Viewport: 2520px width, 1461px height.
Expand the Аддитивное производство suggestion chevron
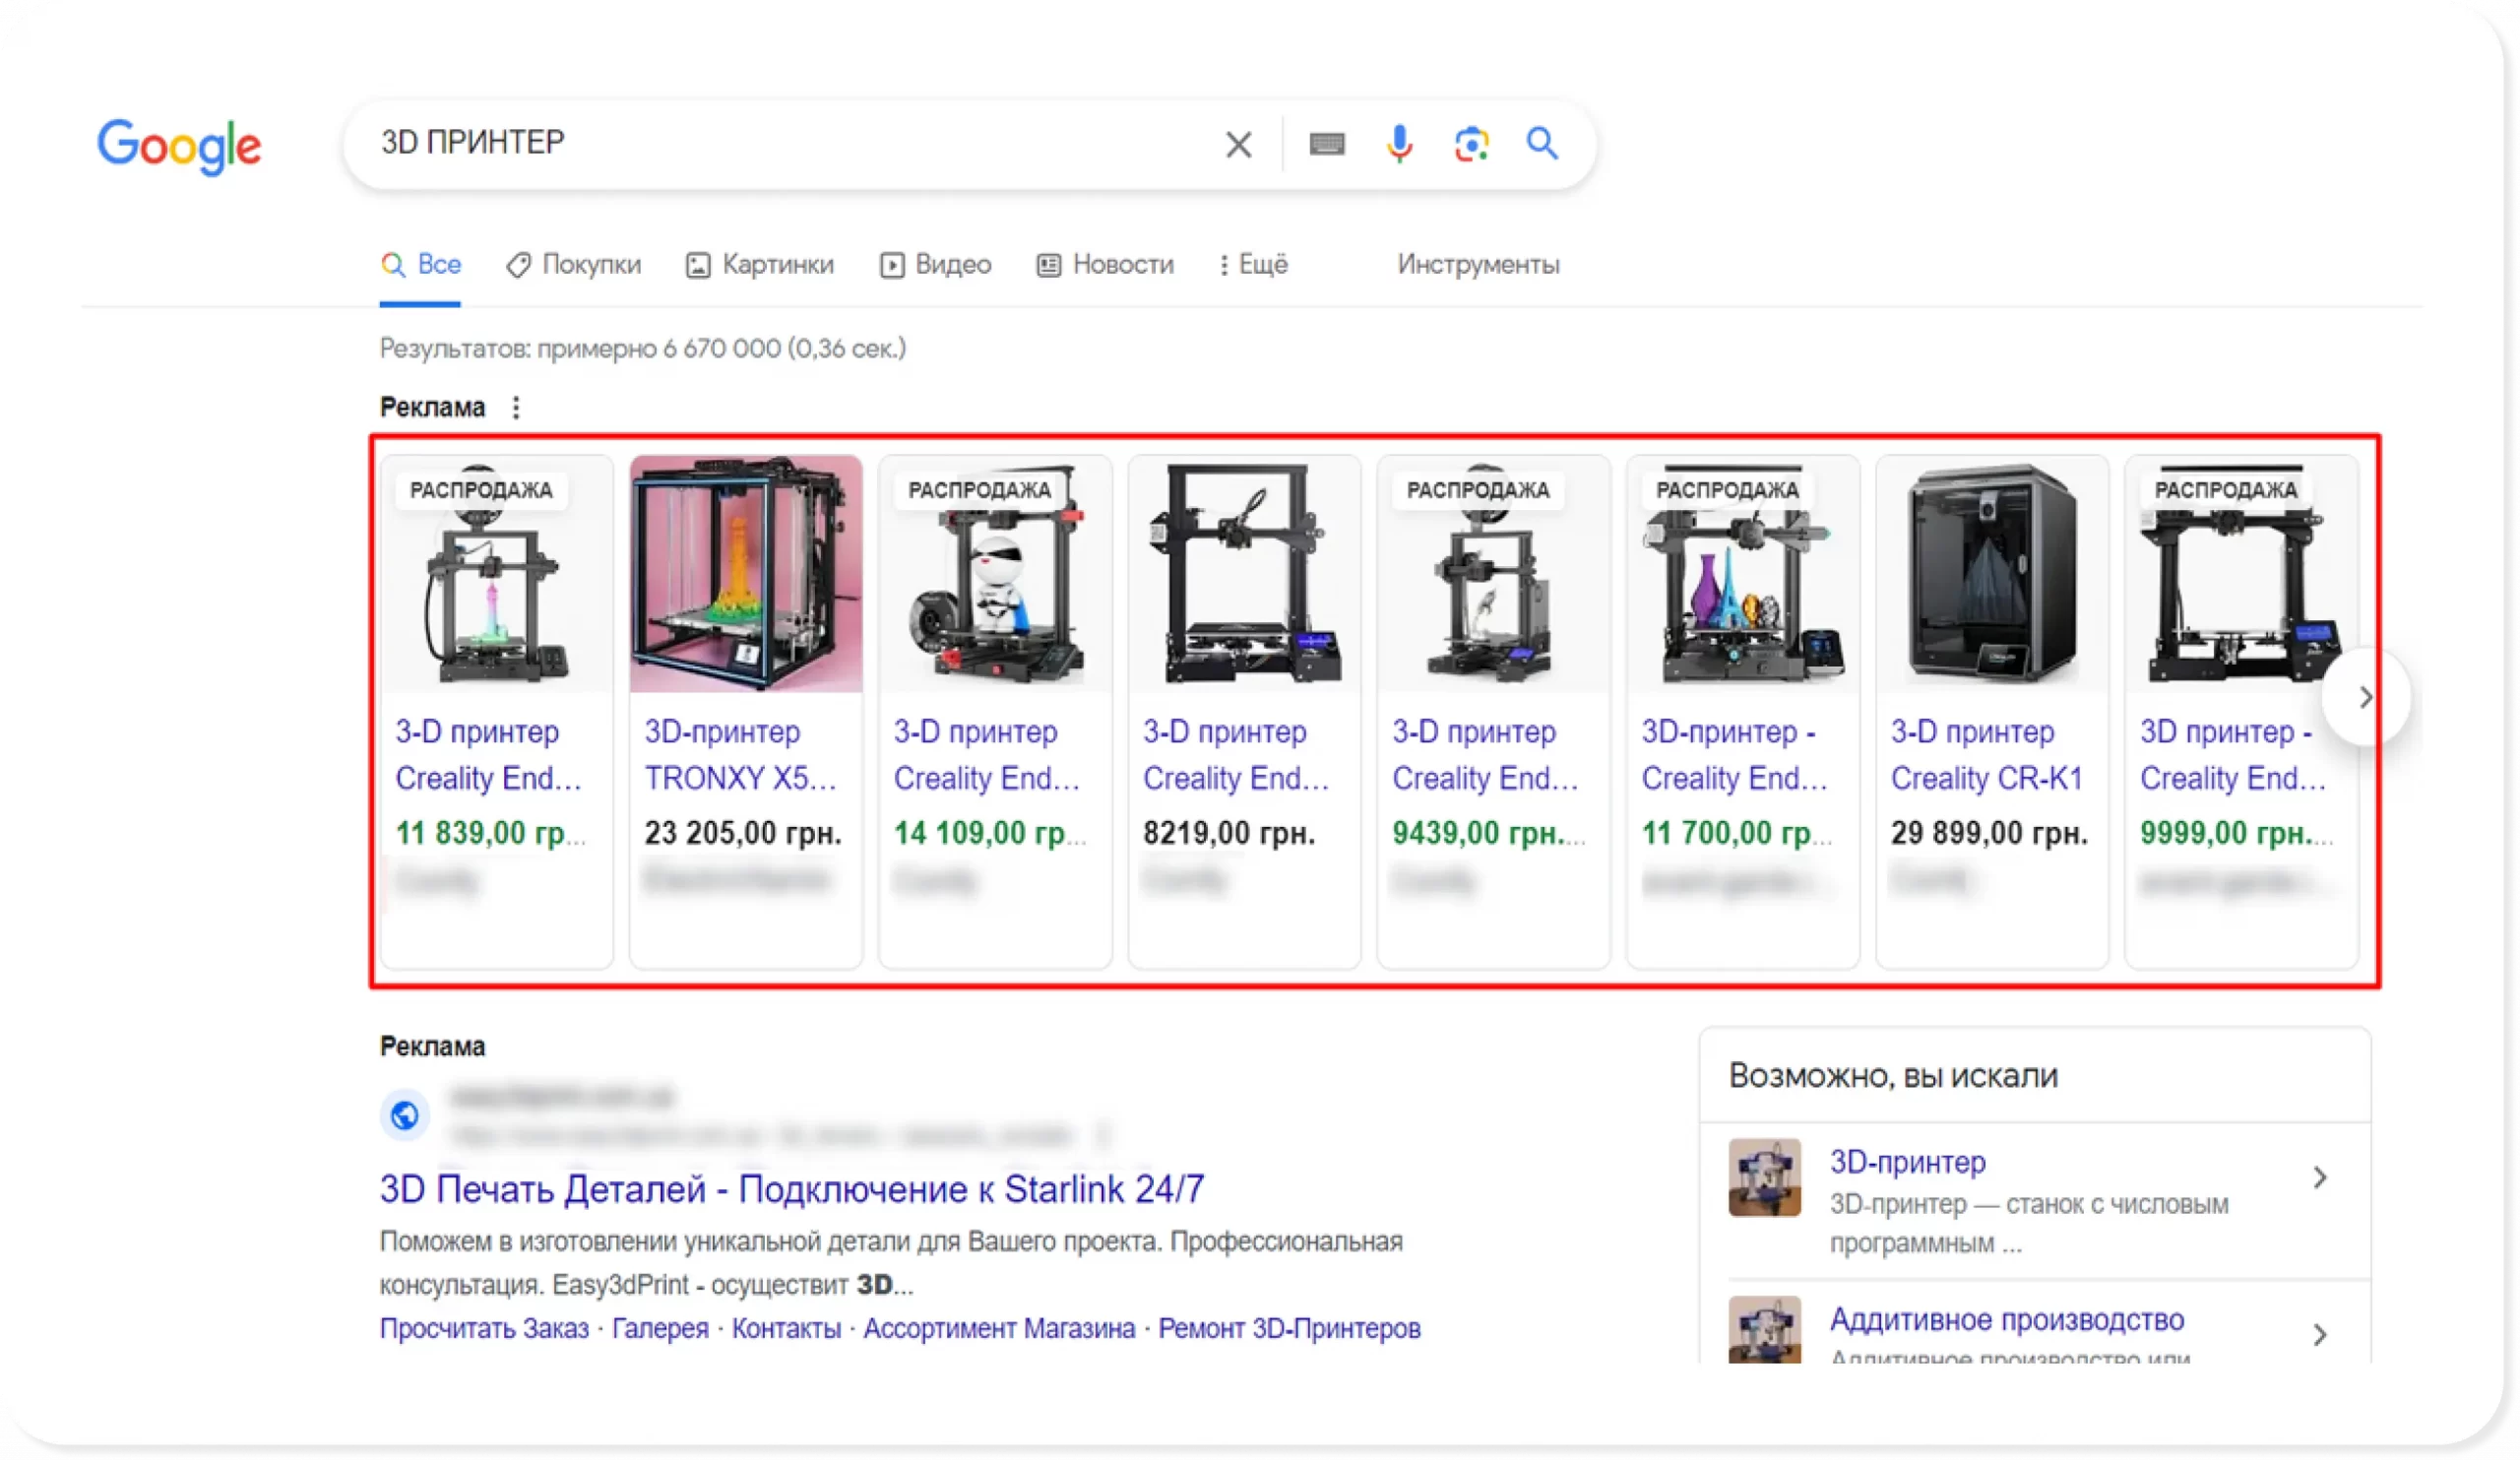(x=2321, y=1334)
